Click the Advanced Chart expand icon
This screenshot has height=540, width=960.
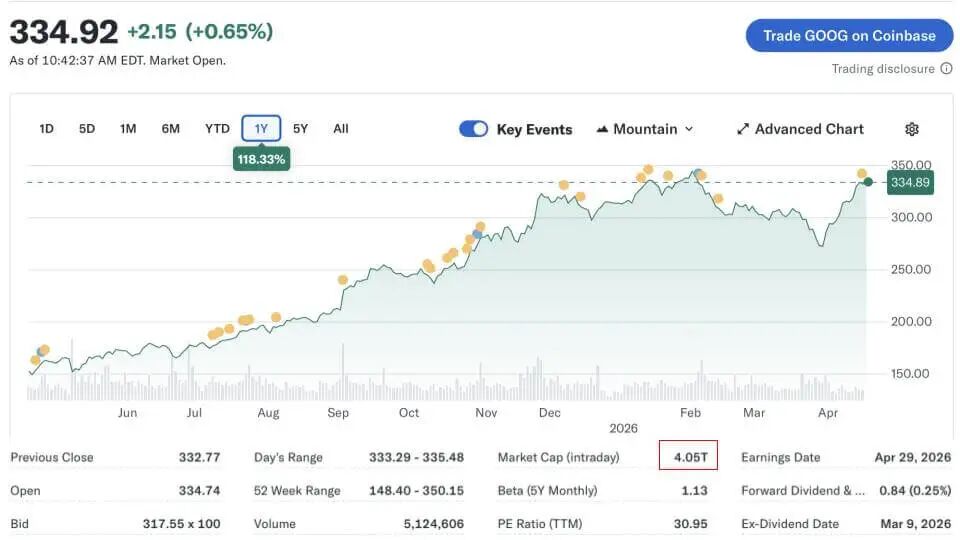[x=743, y=129]
